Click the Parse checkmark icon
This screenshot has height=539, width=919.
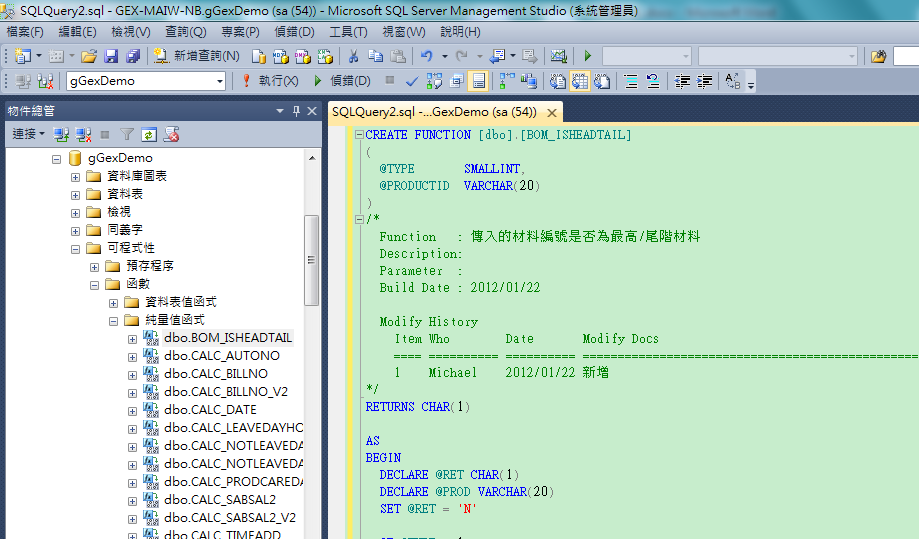pos(412,81)
